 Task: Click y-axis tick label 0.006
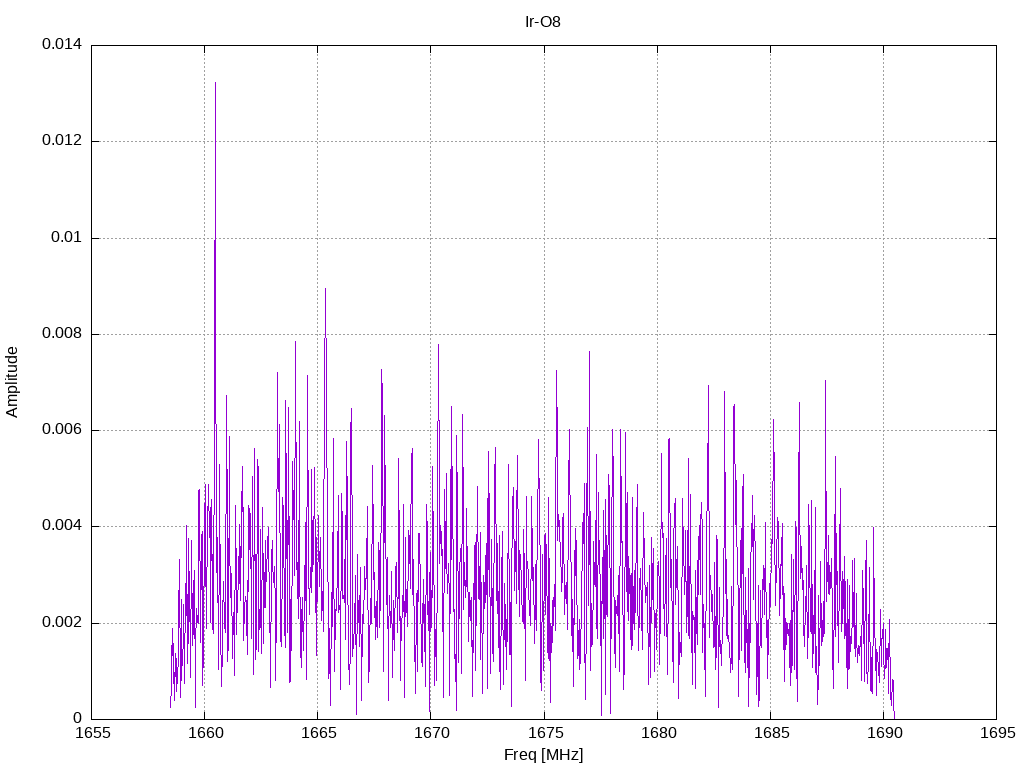pos(62,430)
